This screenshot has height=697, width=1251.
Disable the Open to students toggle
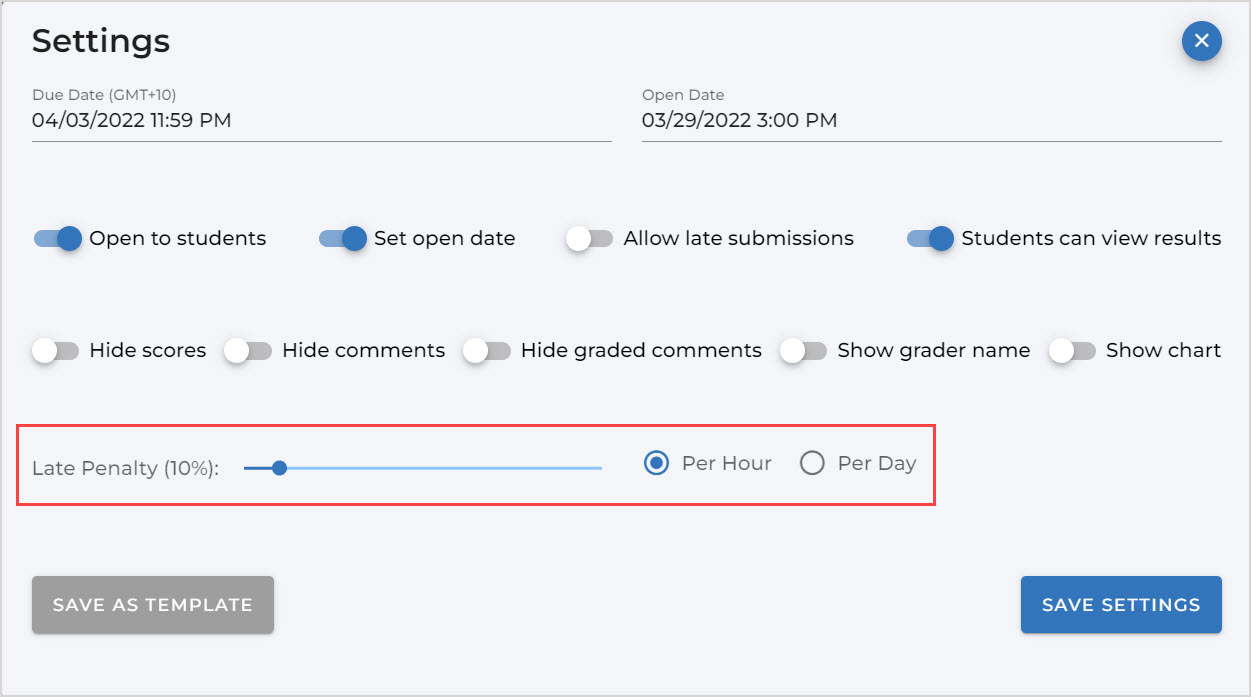[x=58, y=239]
